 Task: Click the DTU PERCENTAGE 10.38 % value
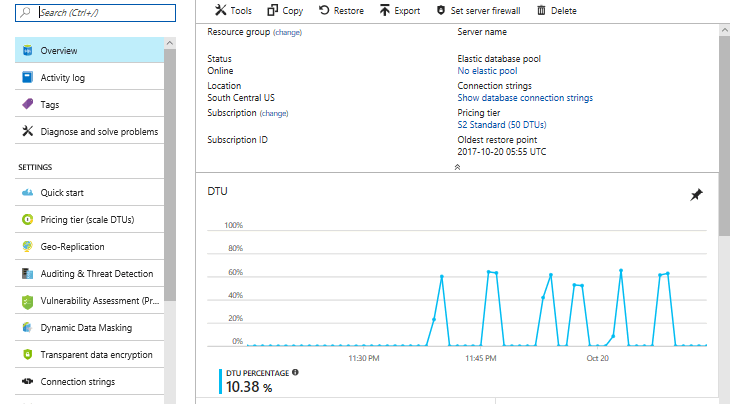(x=249, y=387)
